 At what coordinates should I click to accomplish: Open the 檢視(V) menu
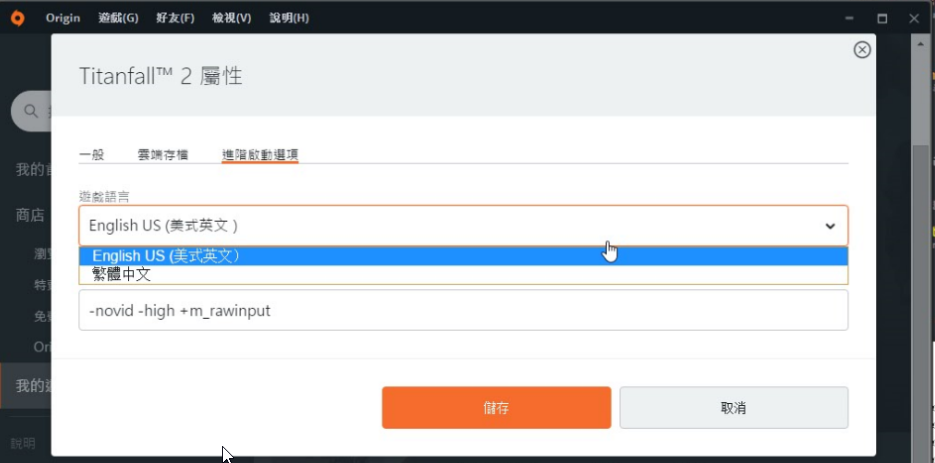(x=231, y=18)
